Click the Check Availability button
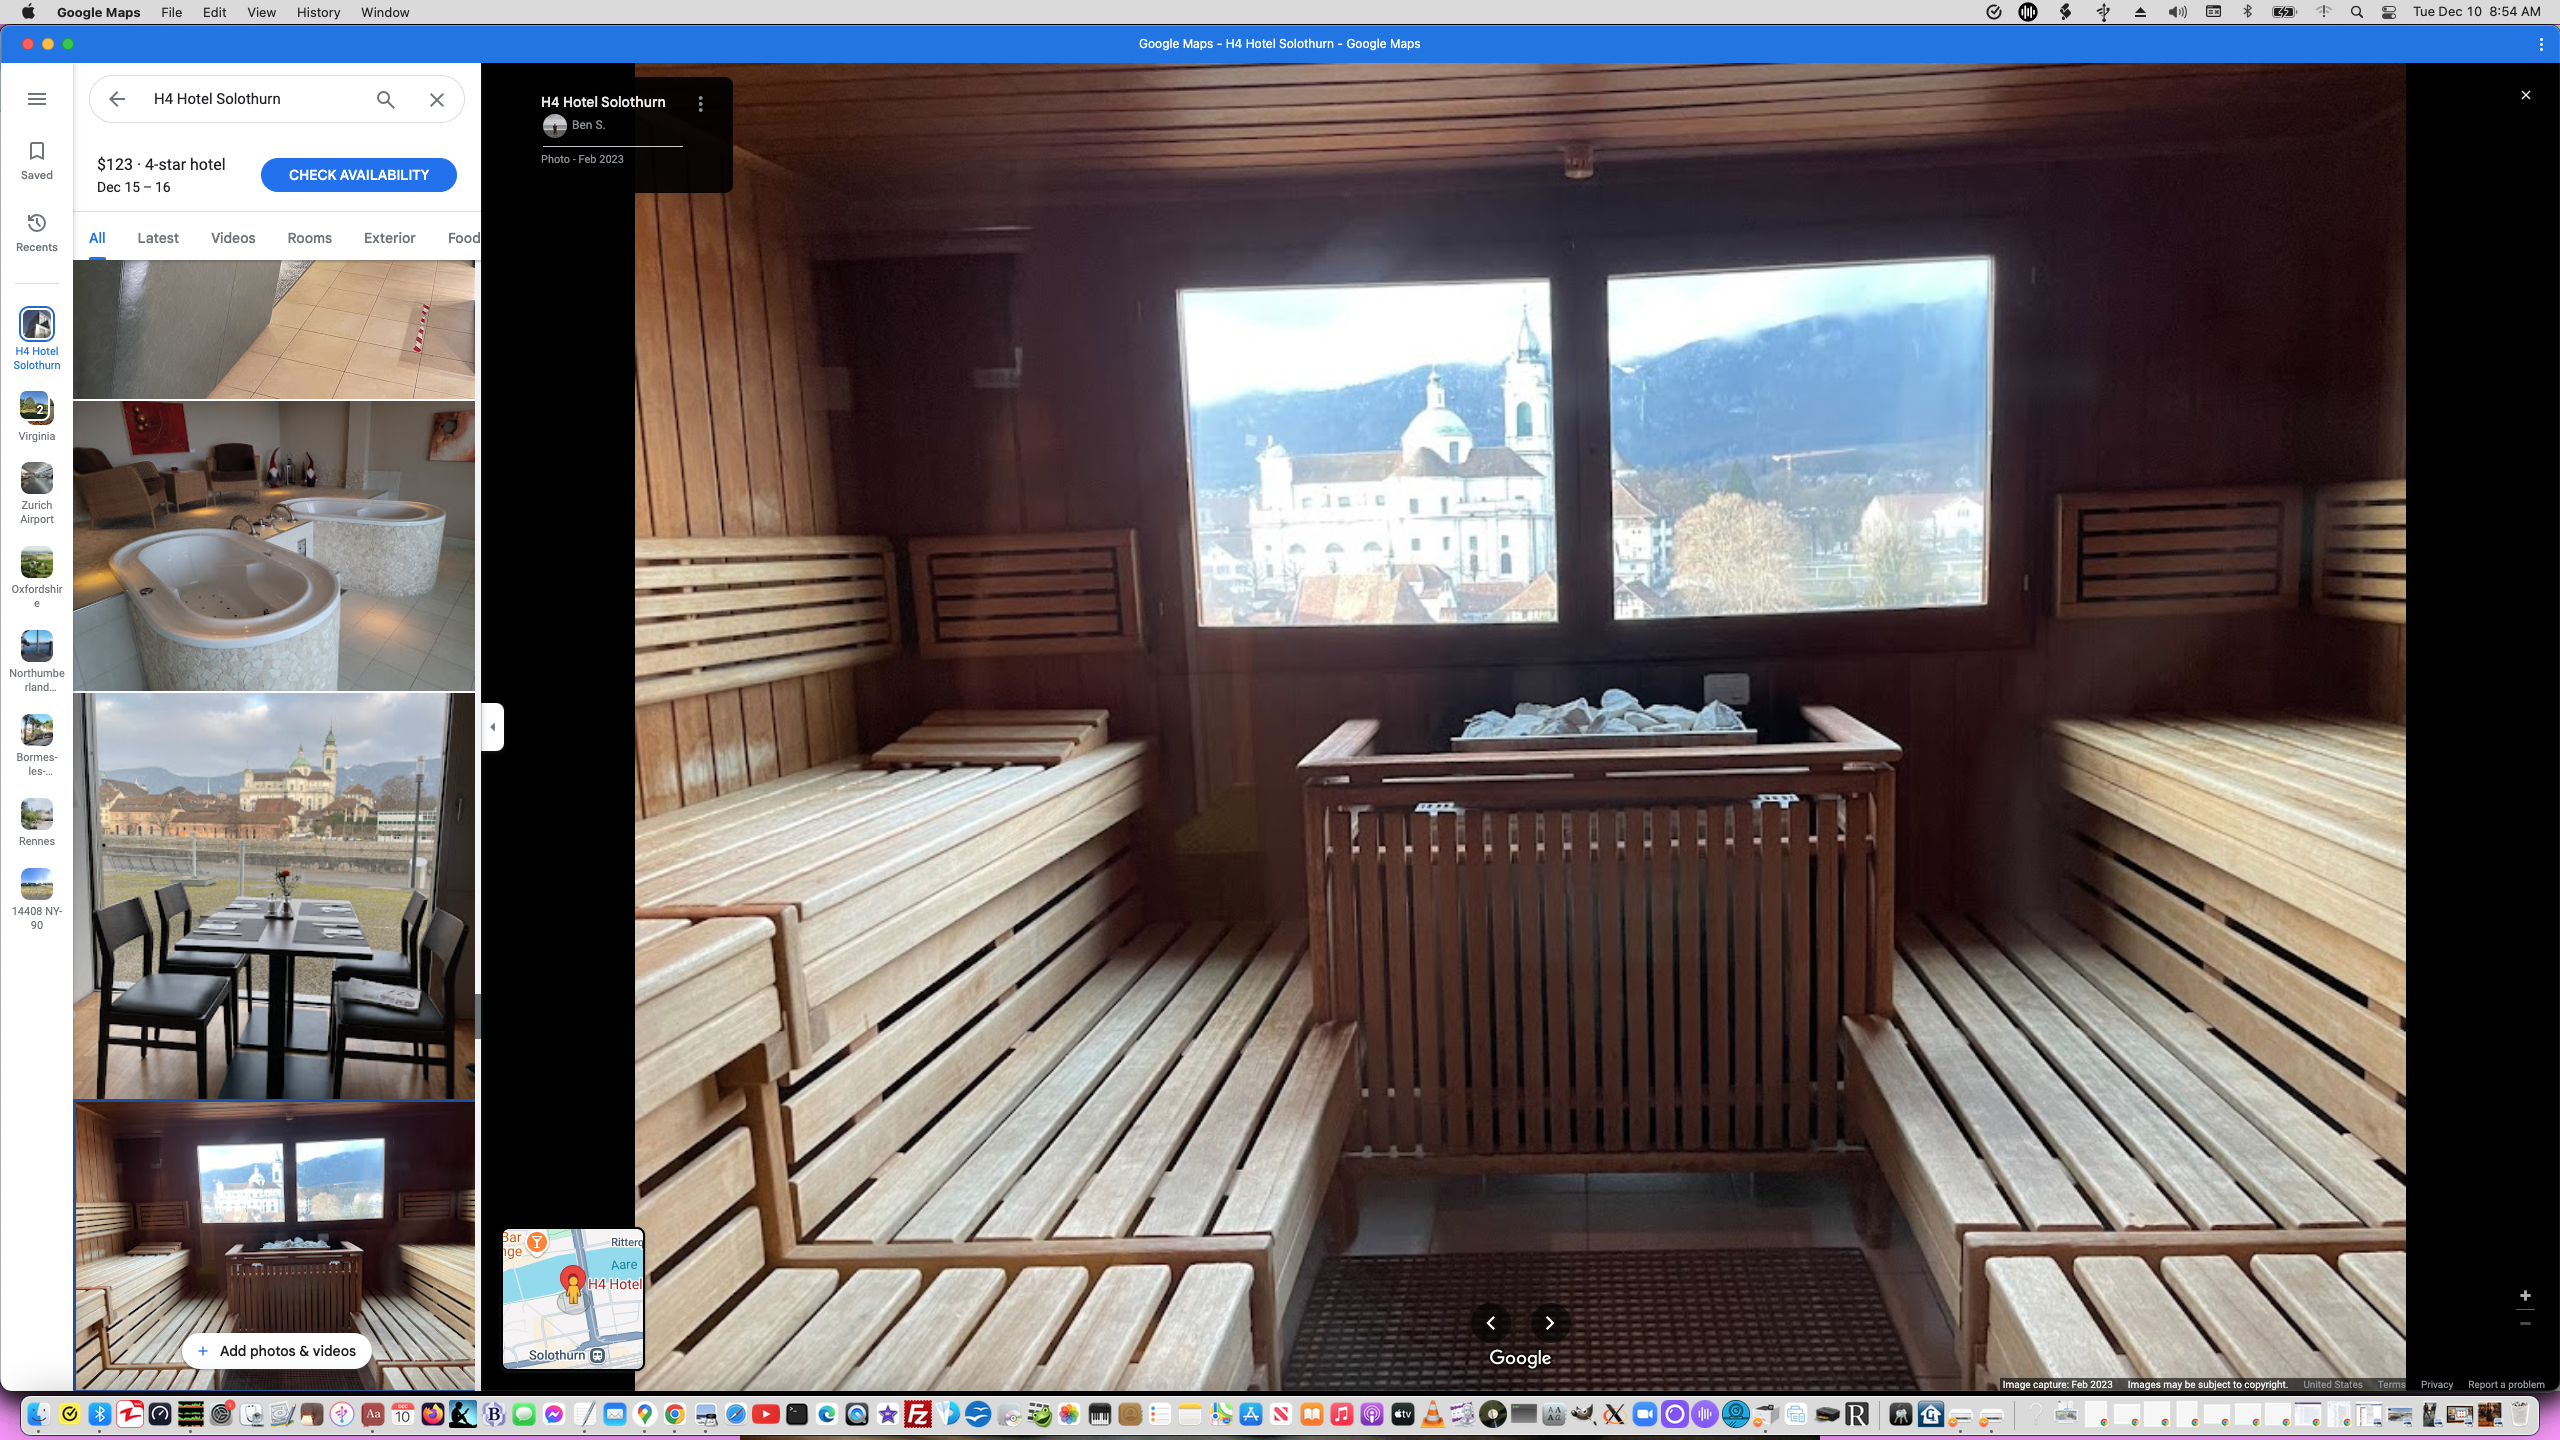 358,175
